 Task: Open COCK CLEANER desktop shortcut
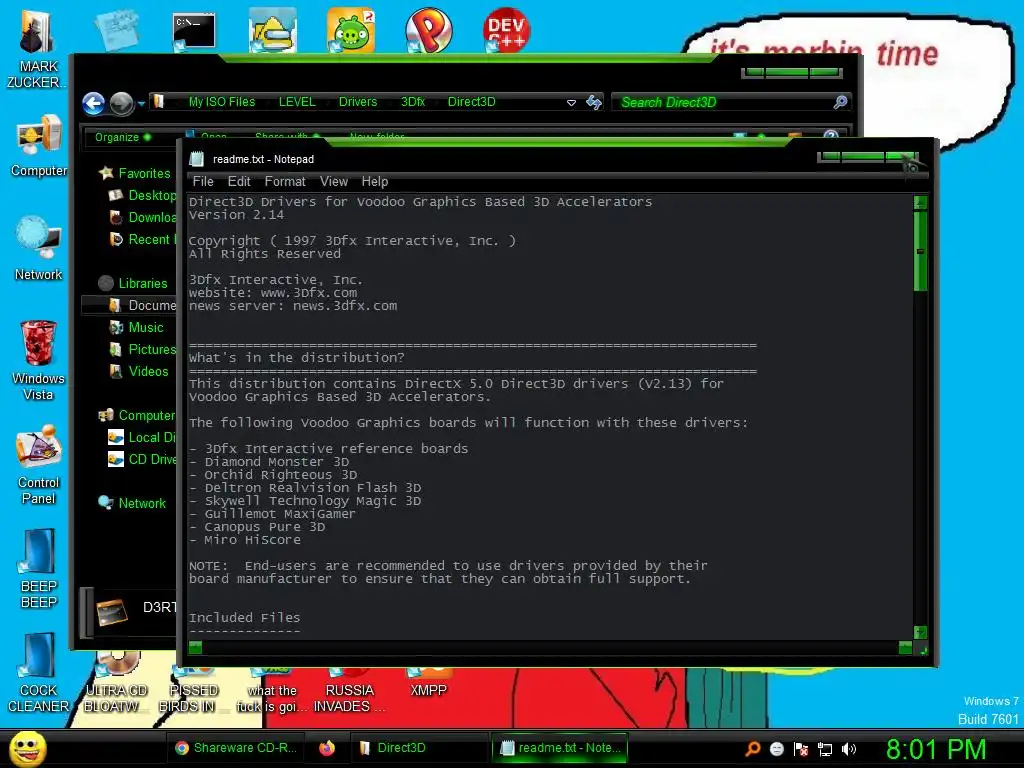[x=39, y=673]
